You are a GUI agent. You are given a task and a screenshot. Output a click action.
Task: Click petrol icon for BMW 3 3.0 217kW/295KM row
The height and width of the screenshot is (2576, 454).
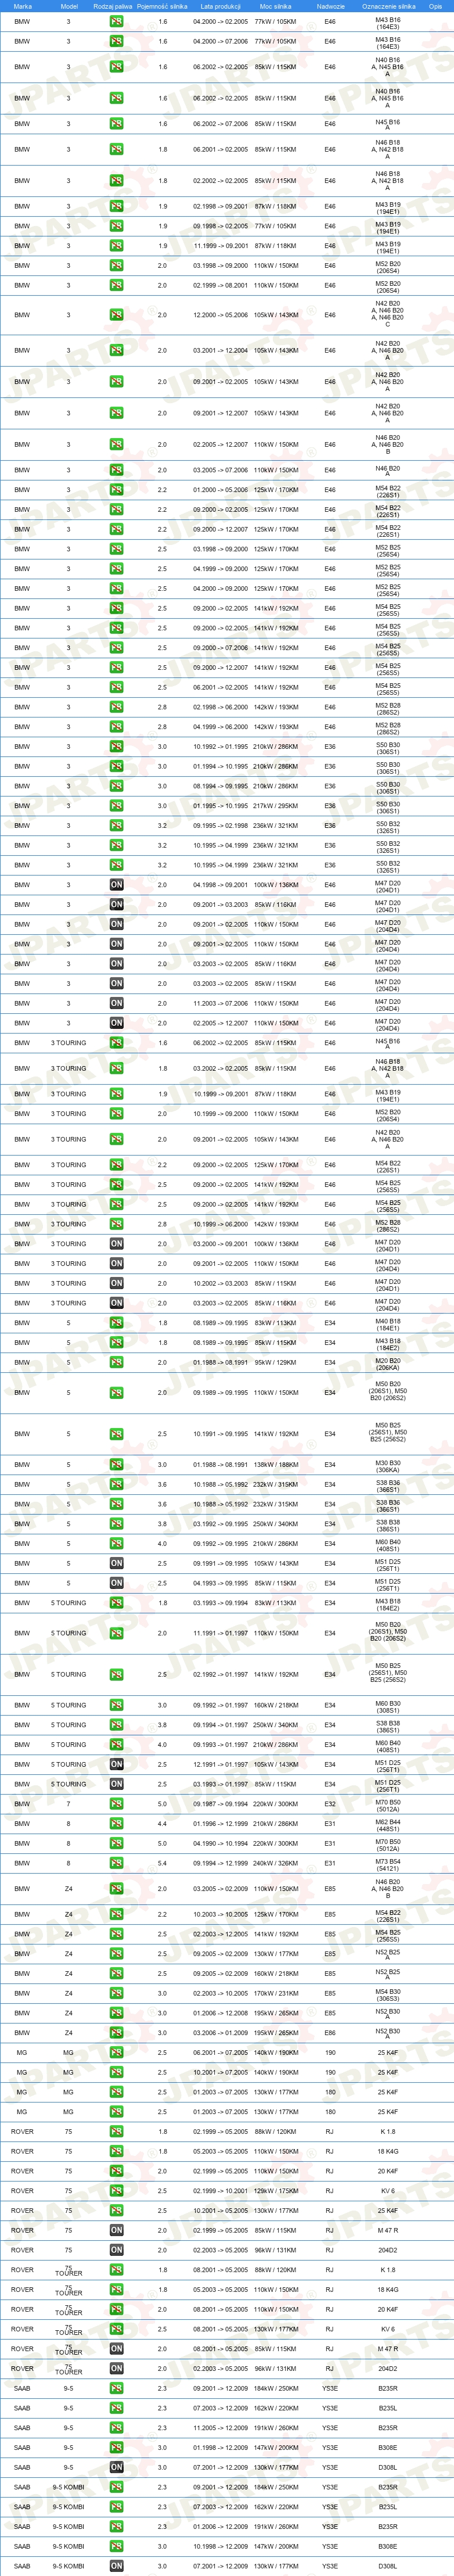(x=116, y=806)
